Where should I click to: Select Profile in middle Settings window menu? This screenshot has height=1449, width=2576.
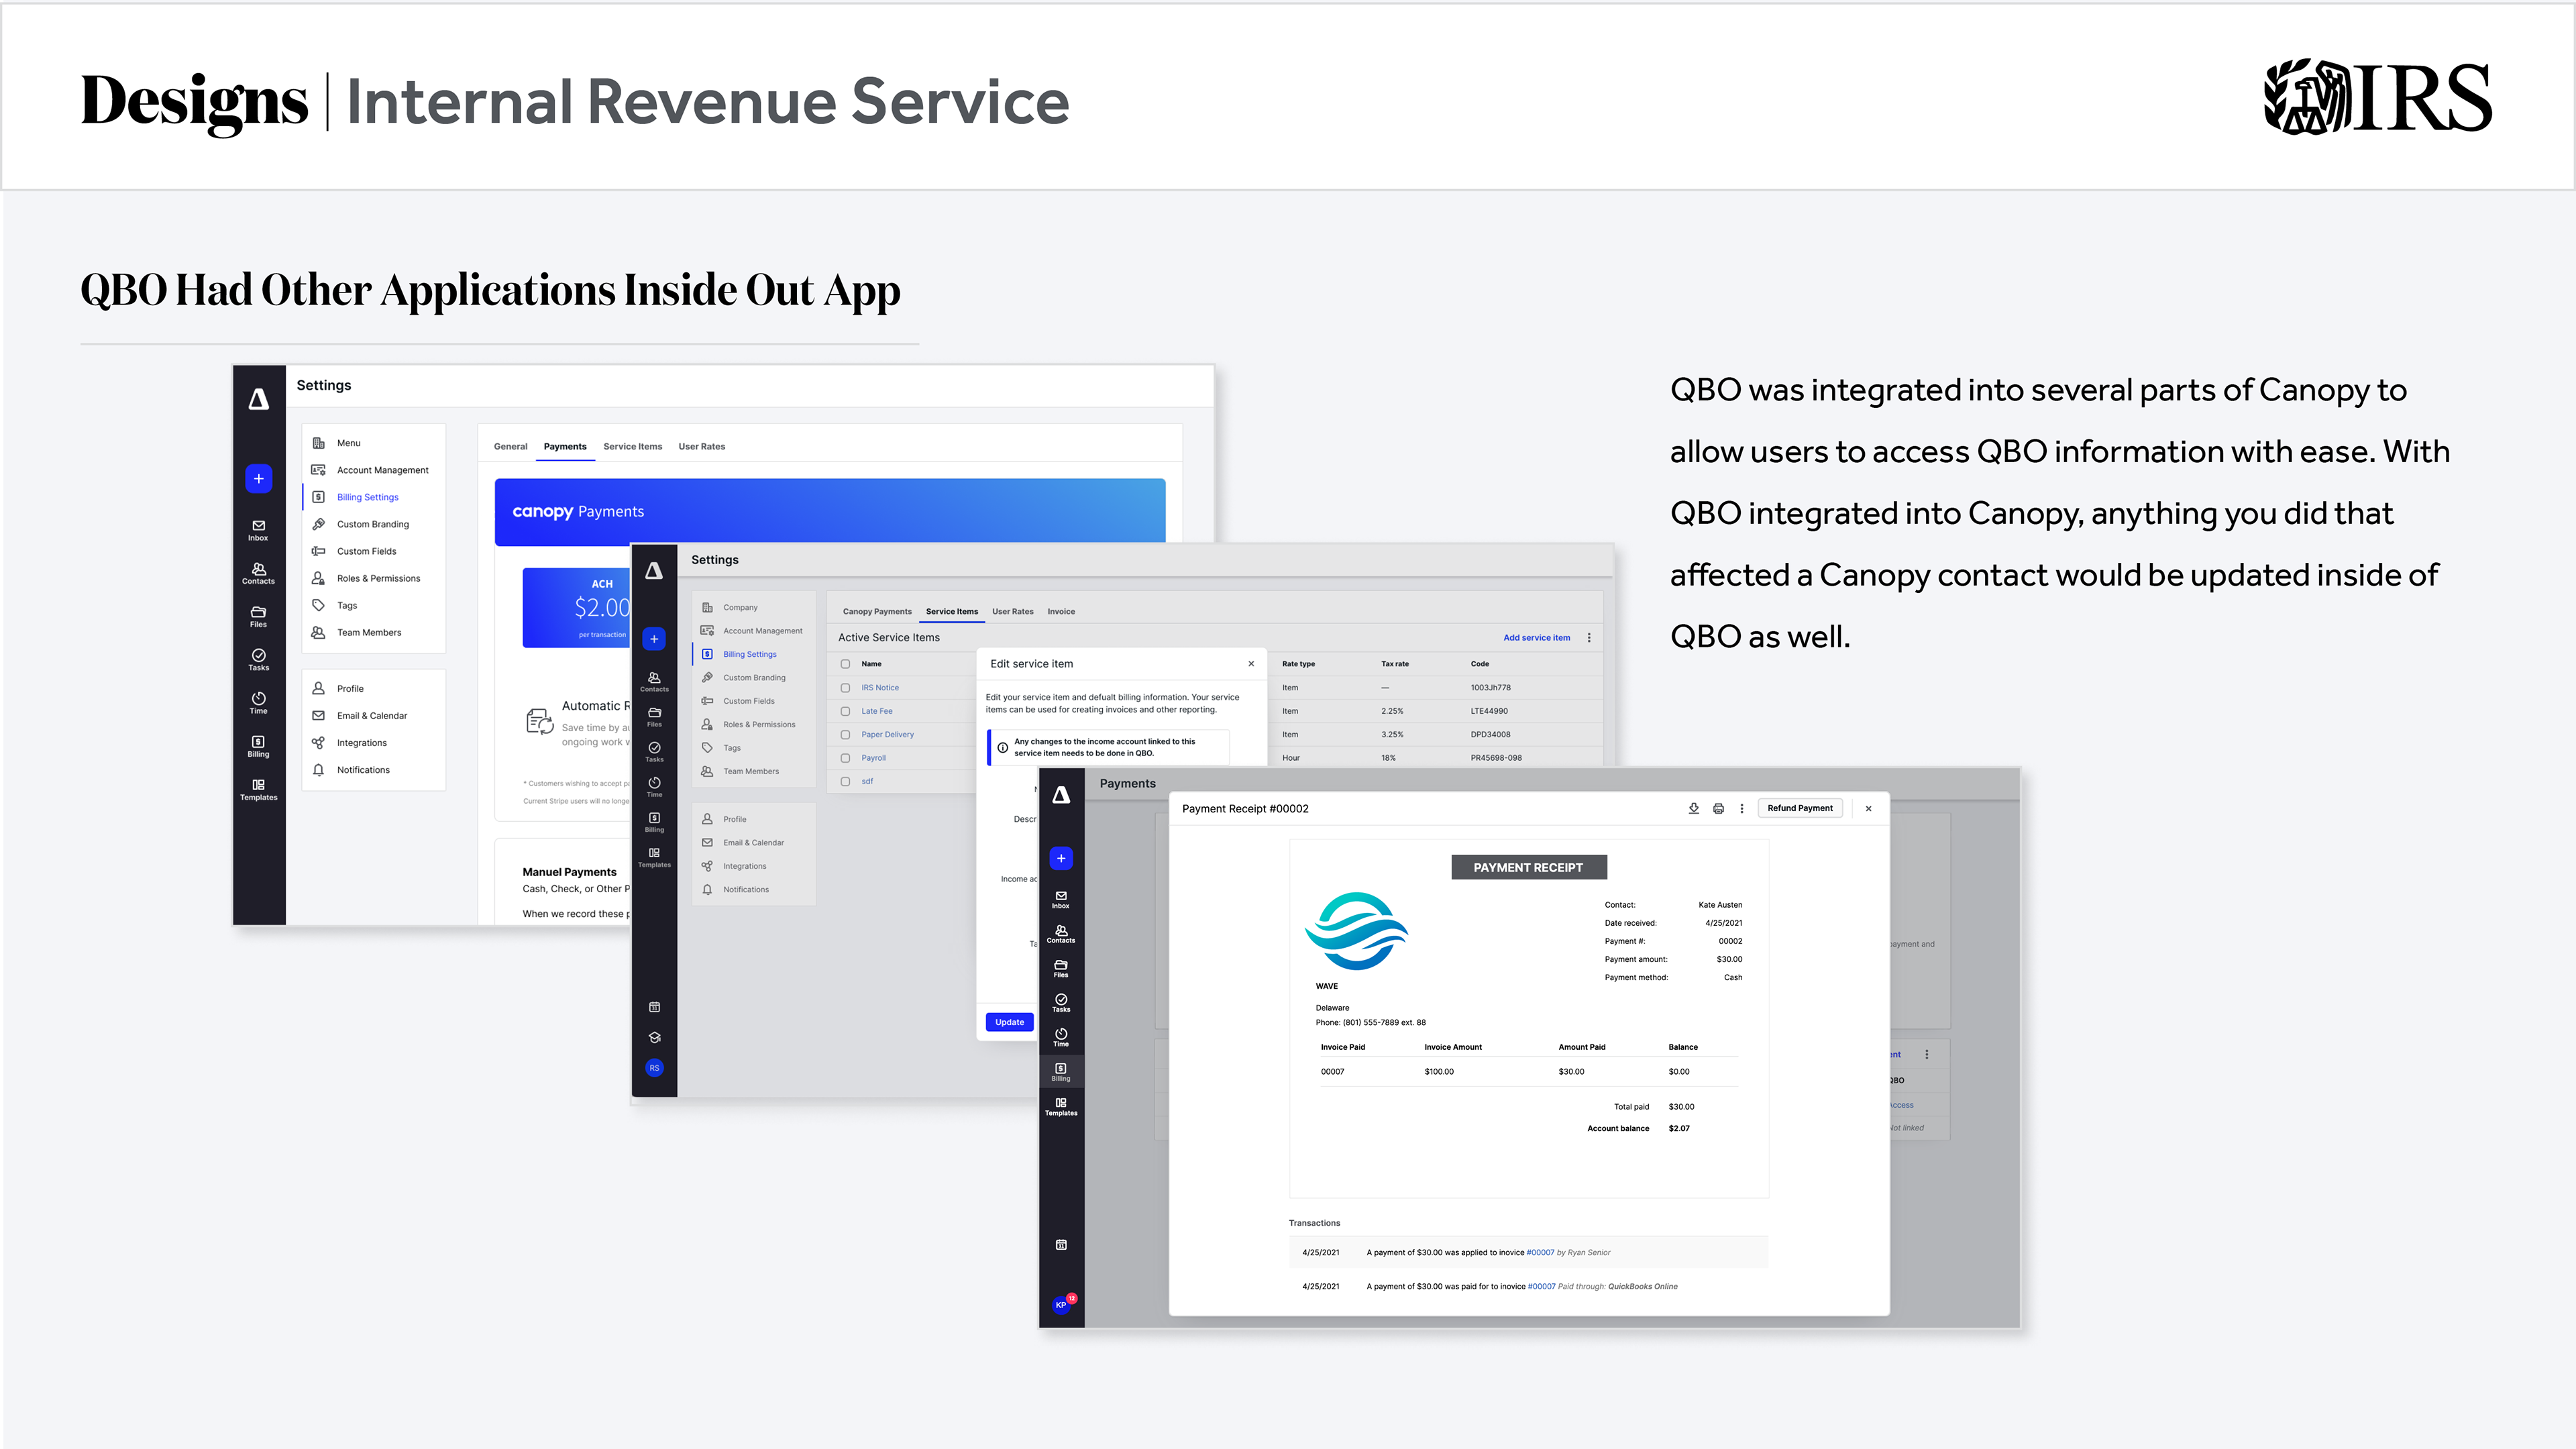[x=754, y=819]
